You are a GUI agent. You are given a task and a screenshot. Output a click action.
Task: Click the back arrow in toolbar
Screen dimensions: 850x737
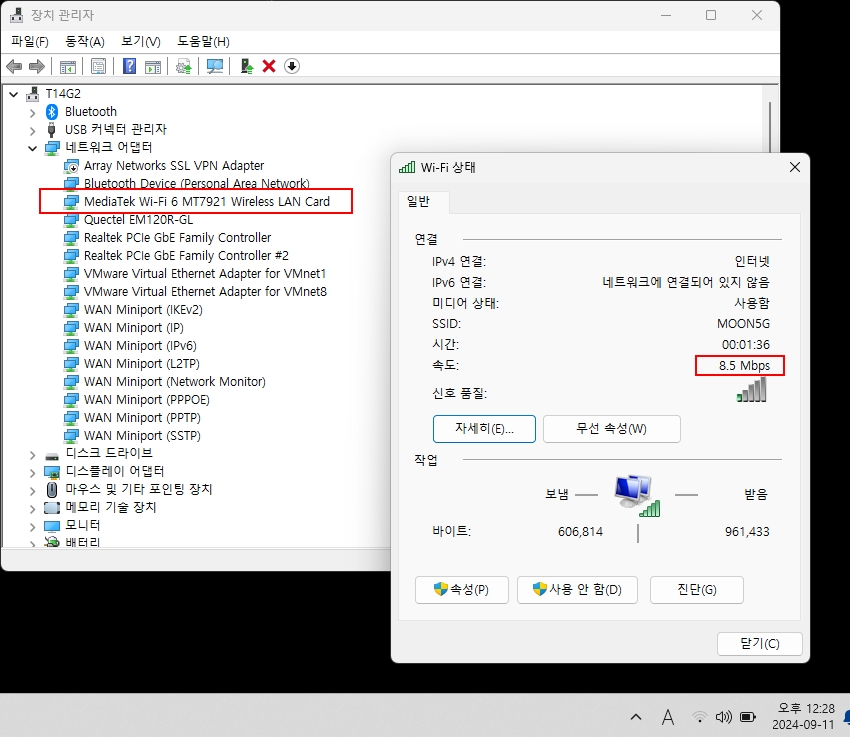click(14, 66)
